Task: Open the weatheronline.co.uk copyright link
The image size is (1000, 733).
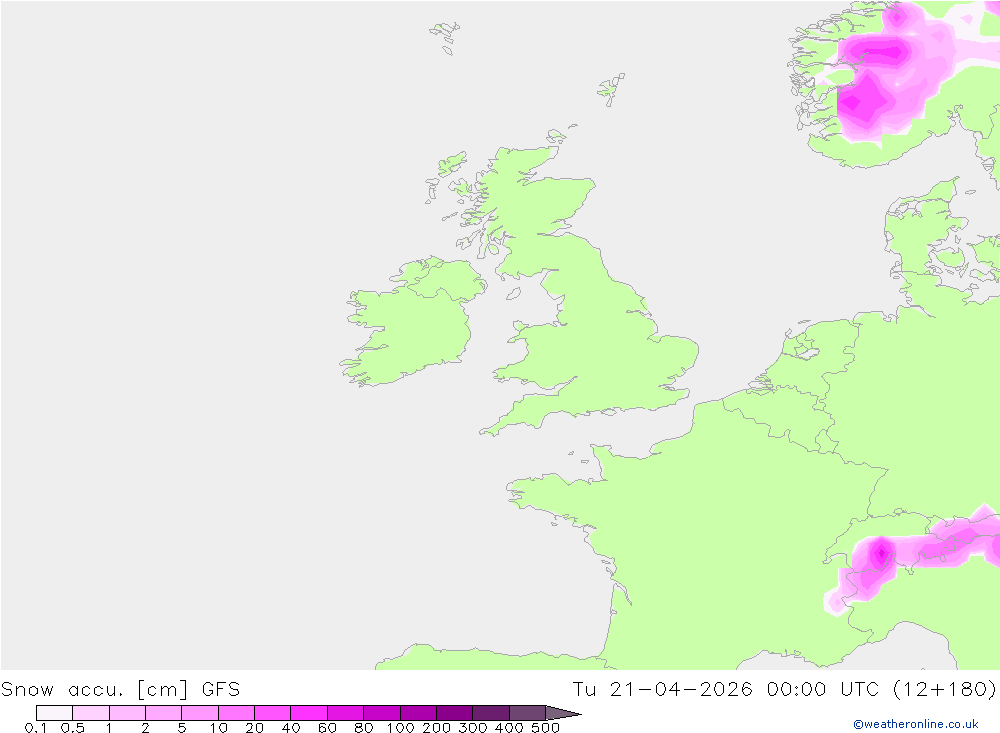Action: pos(915,724)
